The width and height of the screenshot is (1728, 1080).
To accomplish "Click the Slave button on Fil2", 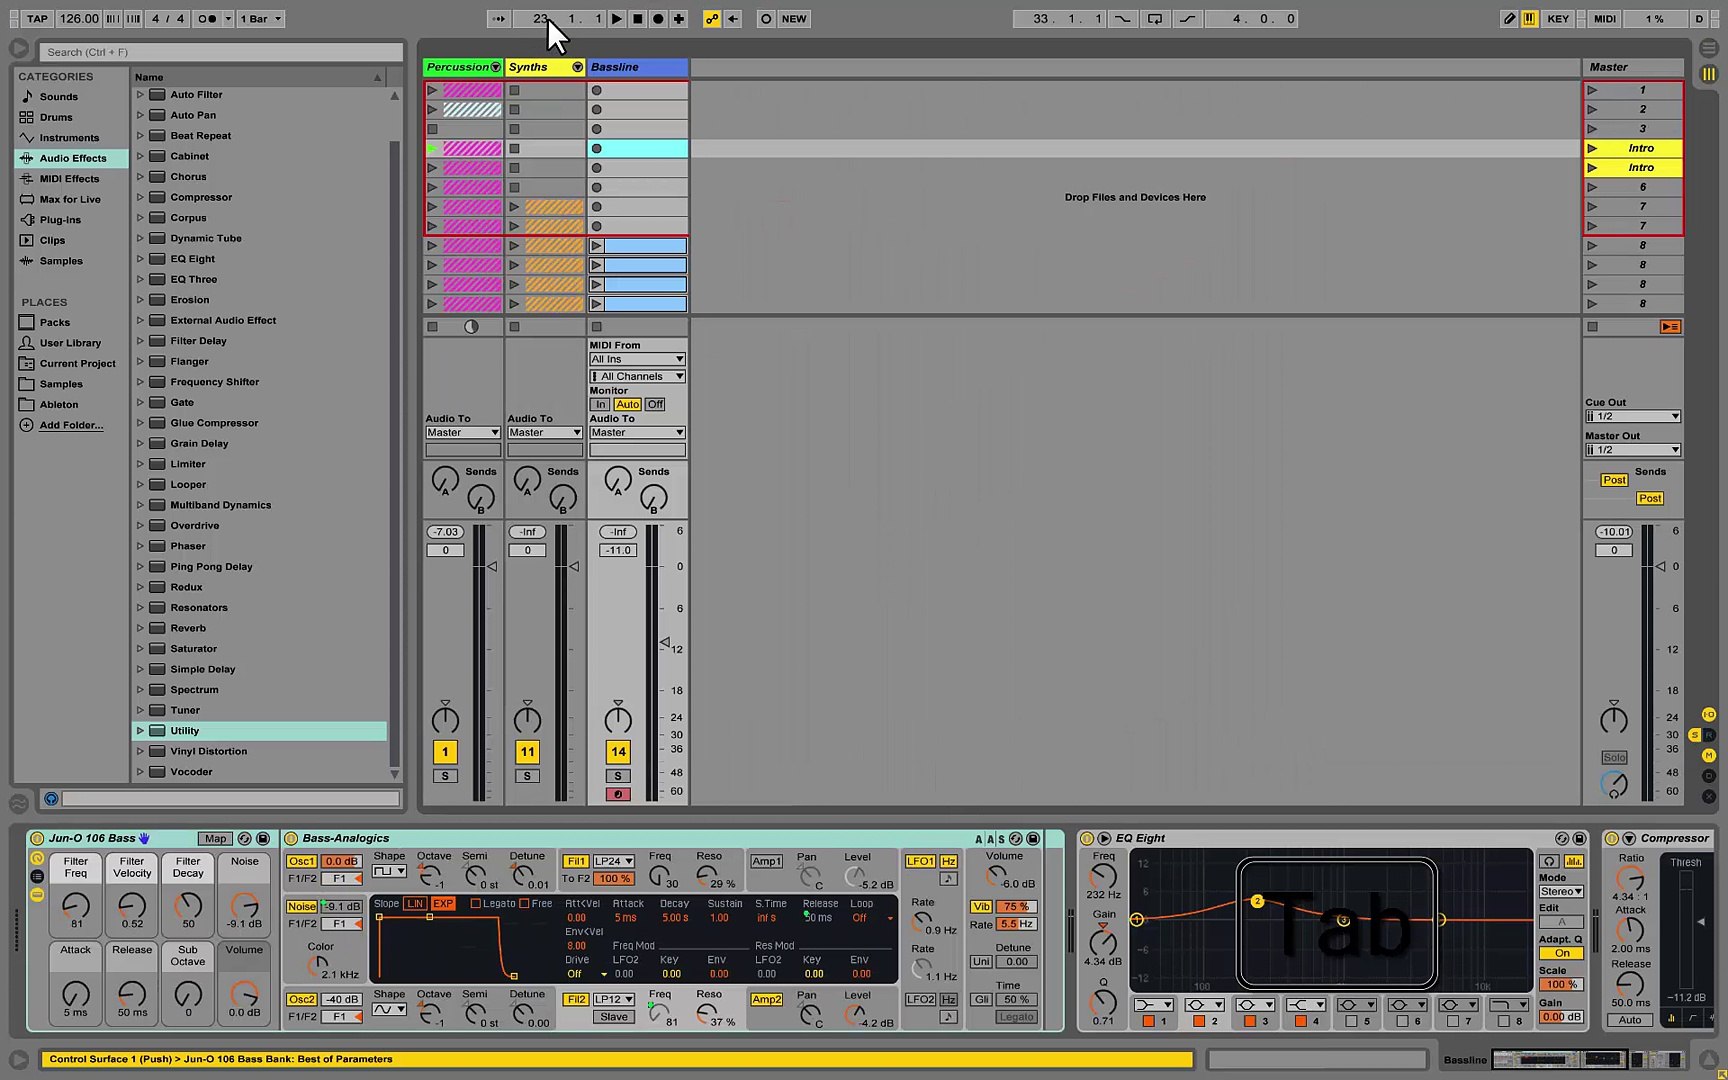I will coord(614,1018).
